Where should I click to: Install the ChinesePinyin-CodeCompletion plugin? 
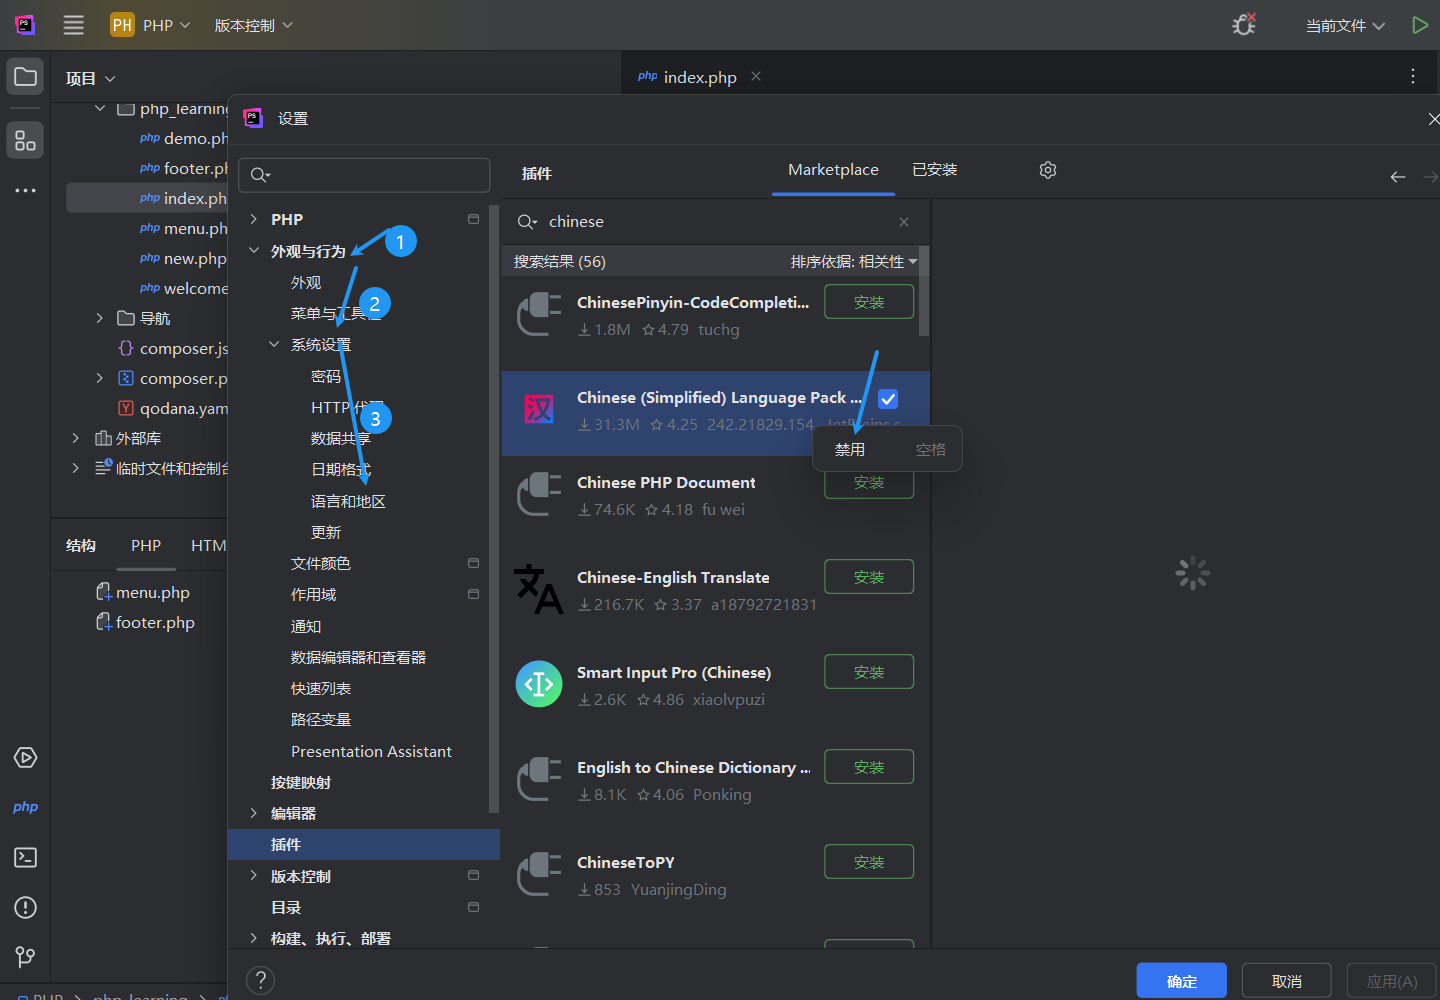pyautogui.click(x=869, y=302)
